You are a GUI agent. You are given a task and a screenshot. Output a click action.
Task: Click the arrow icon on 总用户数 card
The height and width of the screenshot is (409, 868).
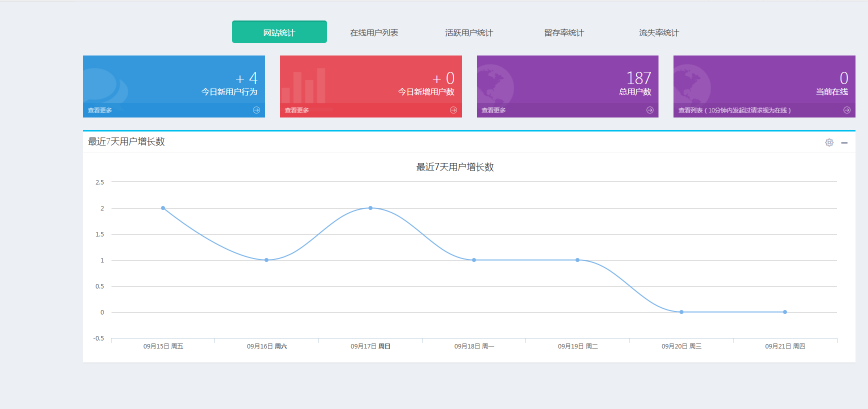click(650, 110)
